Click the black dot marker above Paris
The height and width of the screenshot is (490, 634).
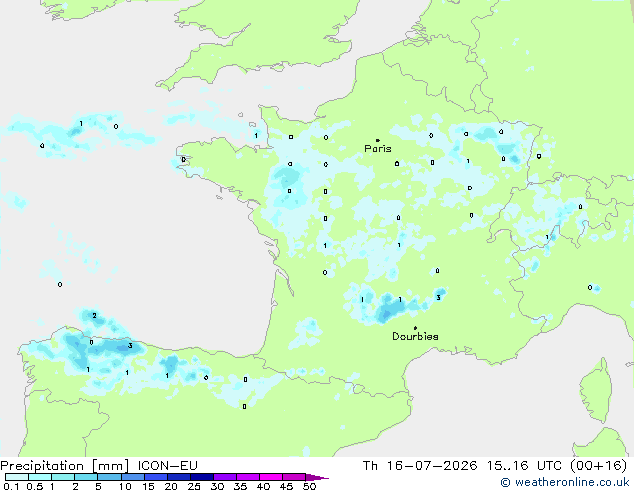pyautogui.click(x=378, y=140)
